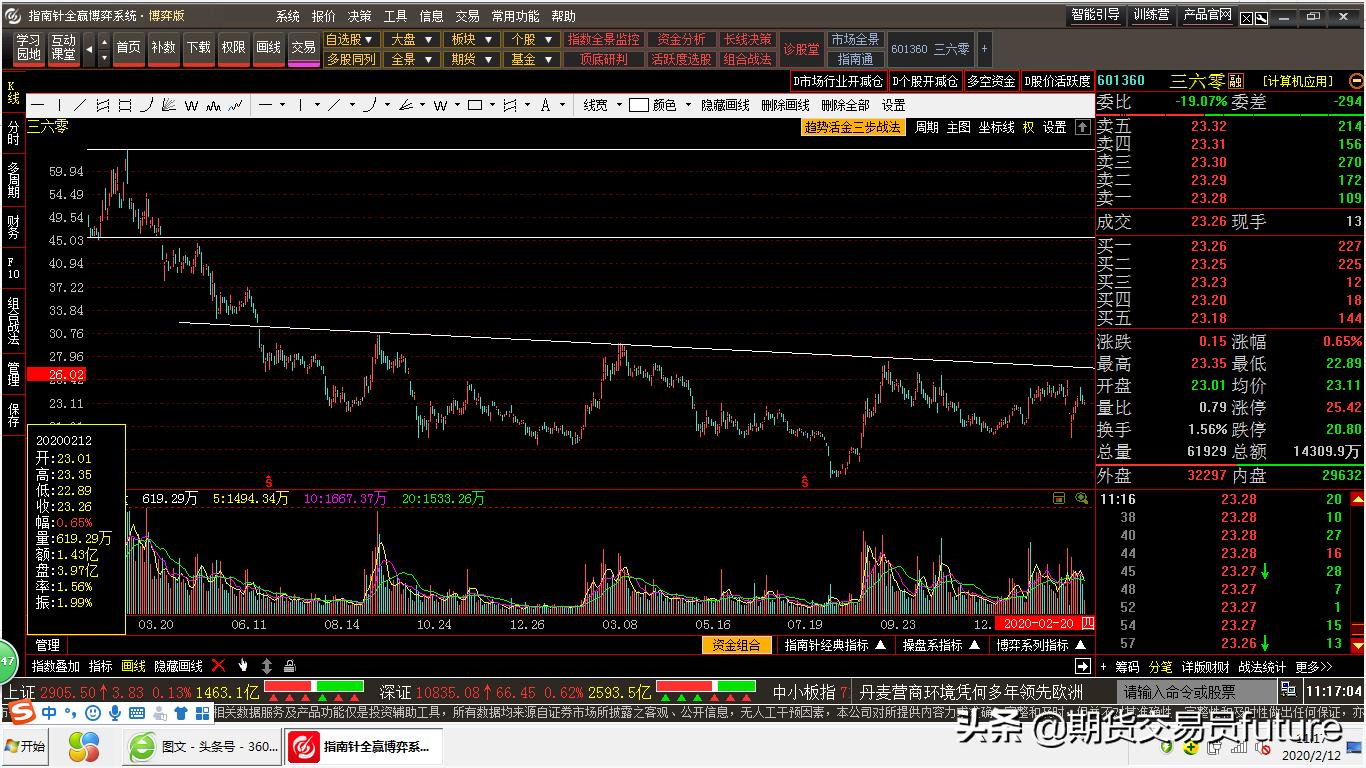
Task: Click the Sogou S input method icon
Action: coord(21,712)
